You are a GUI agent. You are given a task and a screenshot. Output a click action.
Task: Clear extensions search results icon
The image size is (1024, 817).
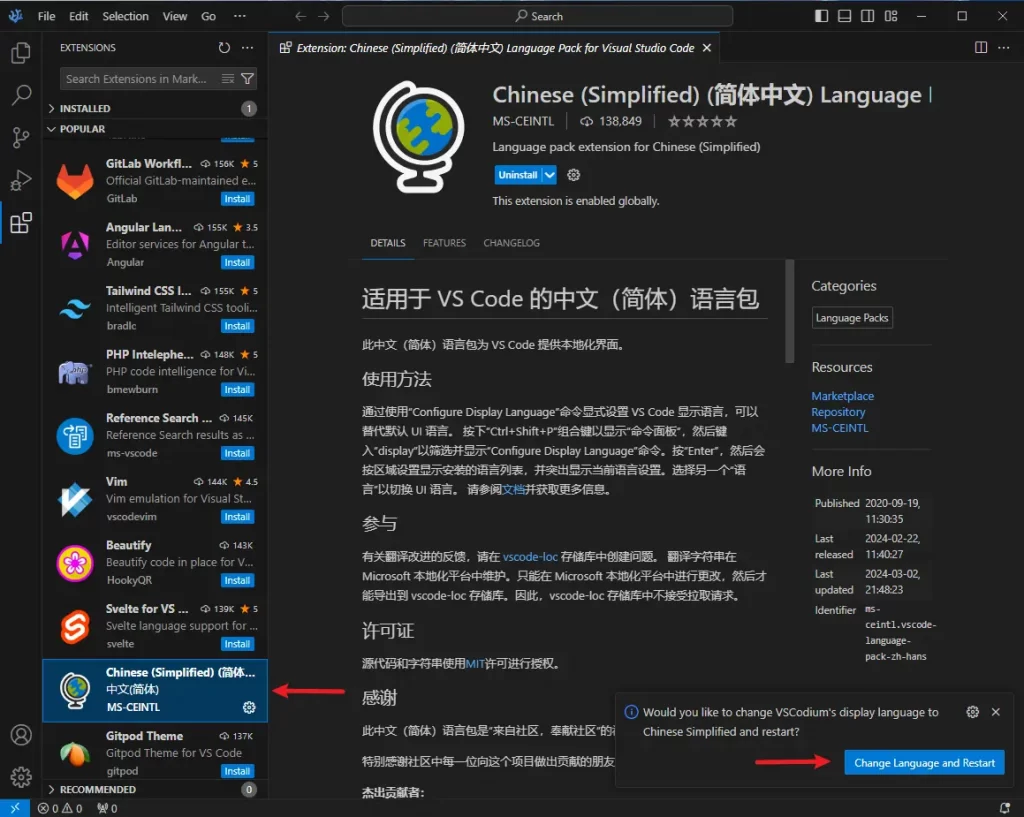click(x=227, y=79)
